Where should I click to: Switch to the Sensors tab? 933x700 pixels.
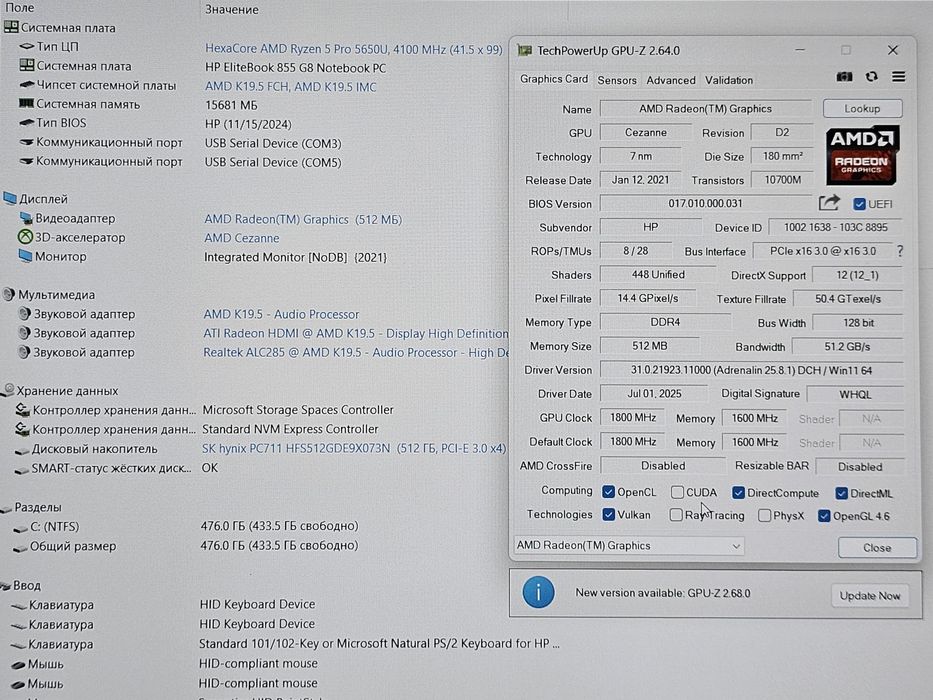pyautogui.click(x=617, y=80)
